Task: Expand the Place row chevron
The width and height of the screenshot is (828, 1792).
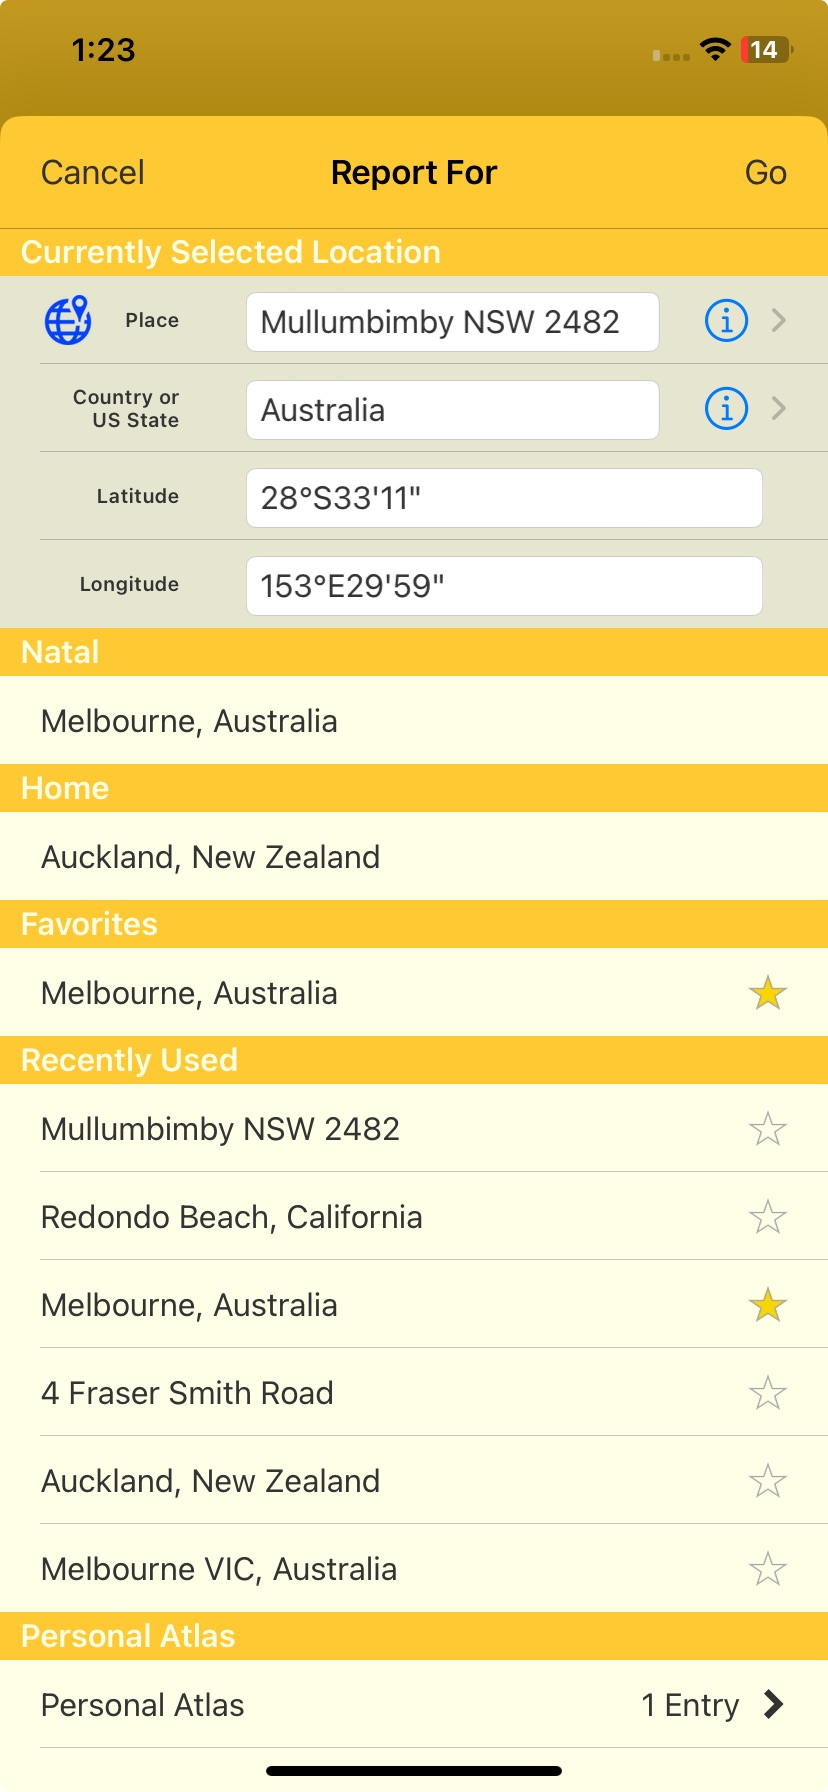Action: (779, 320)
